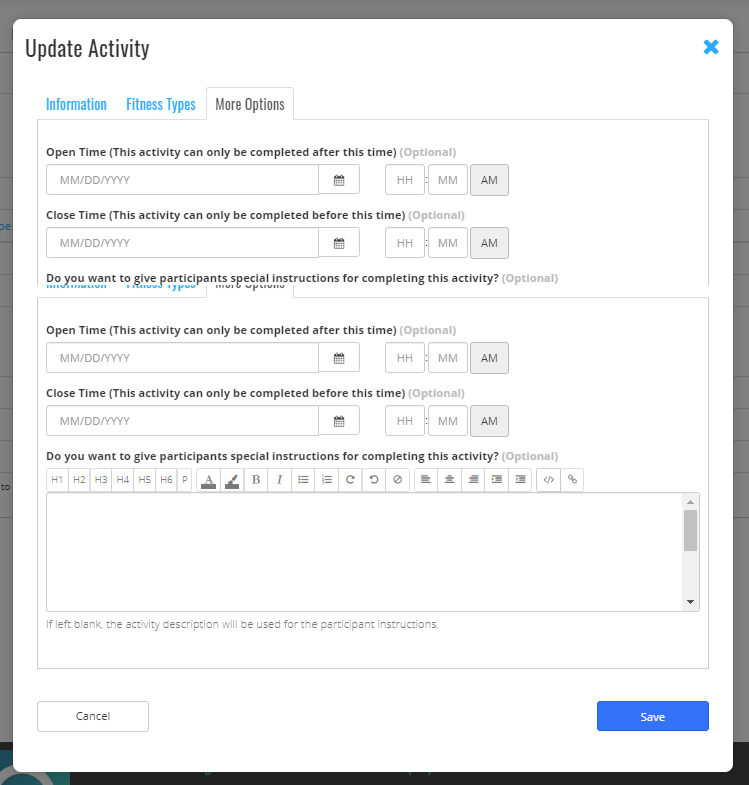Screen dimensions: 749x785
Task: Save the activity changes
Action: (x=652, y=716)
